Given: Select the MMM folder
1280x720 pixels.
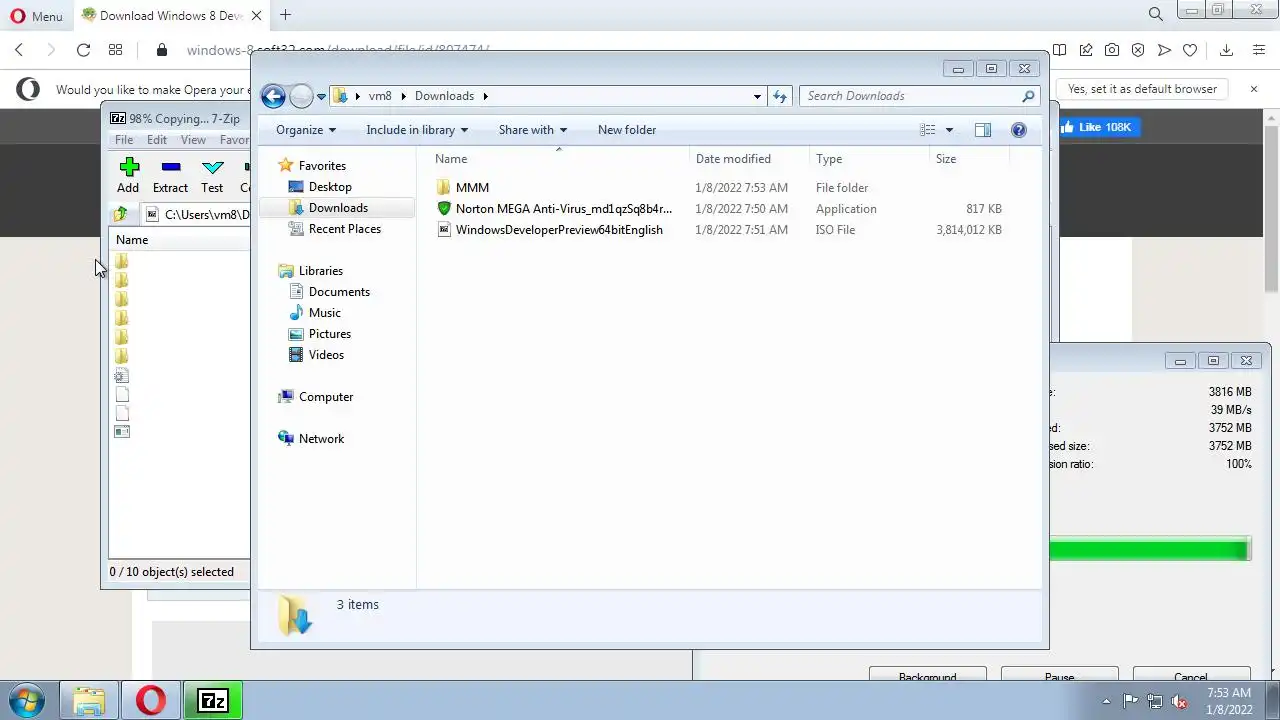Looking at the screenshot, I should pyautogui.click(x=472, y=188).
